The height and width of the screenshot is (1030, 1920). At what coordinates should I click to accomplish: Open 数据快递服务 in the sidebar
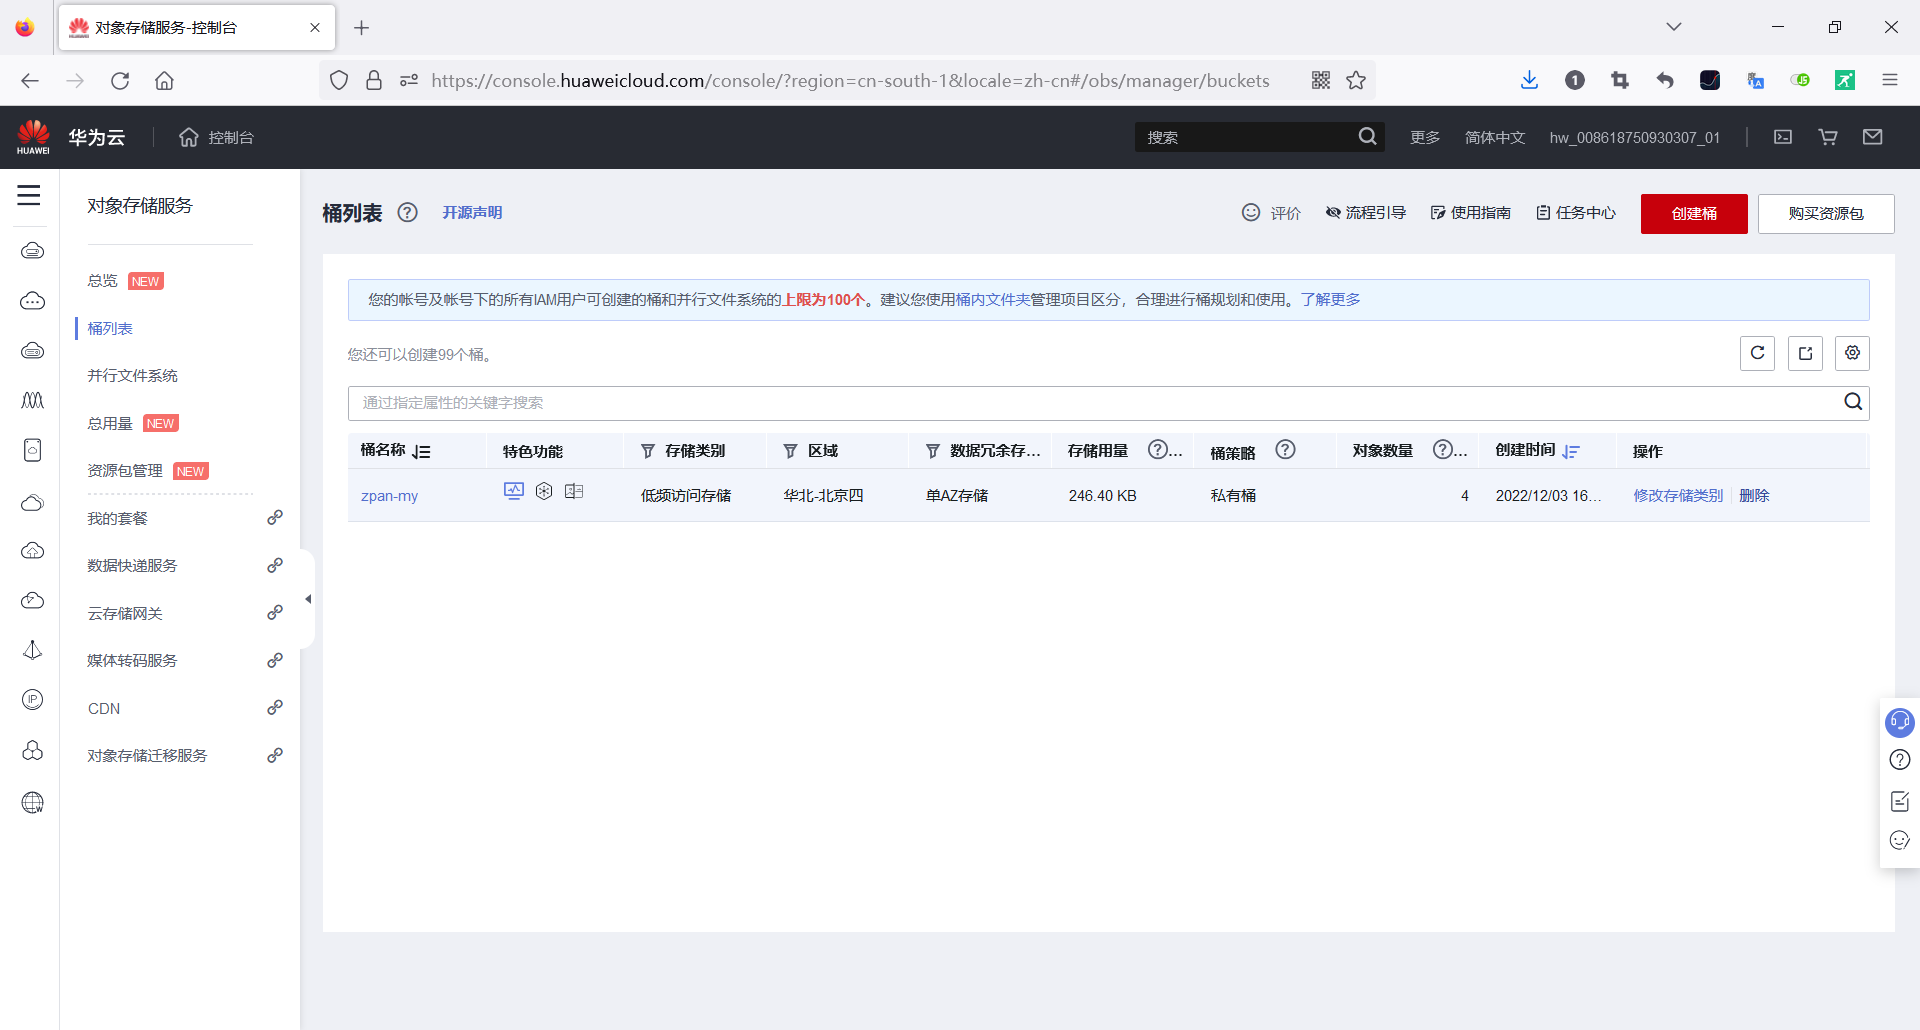(x=133, y=565)
